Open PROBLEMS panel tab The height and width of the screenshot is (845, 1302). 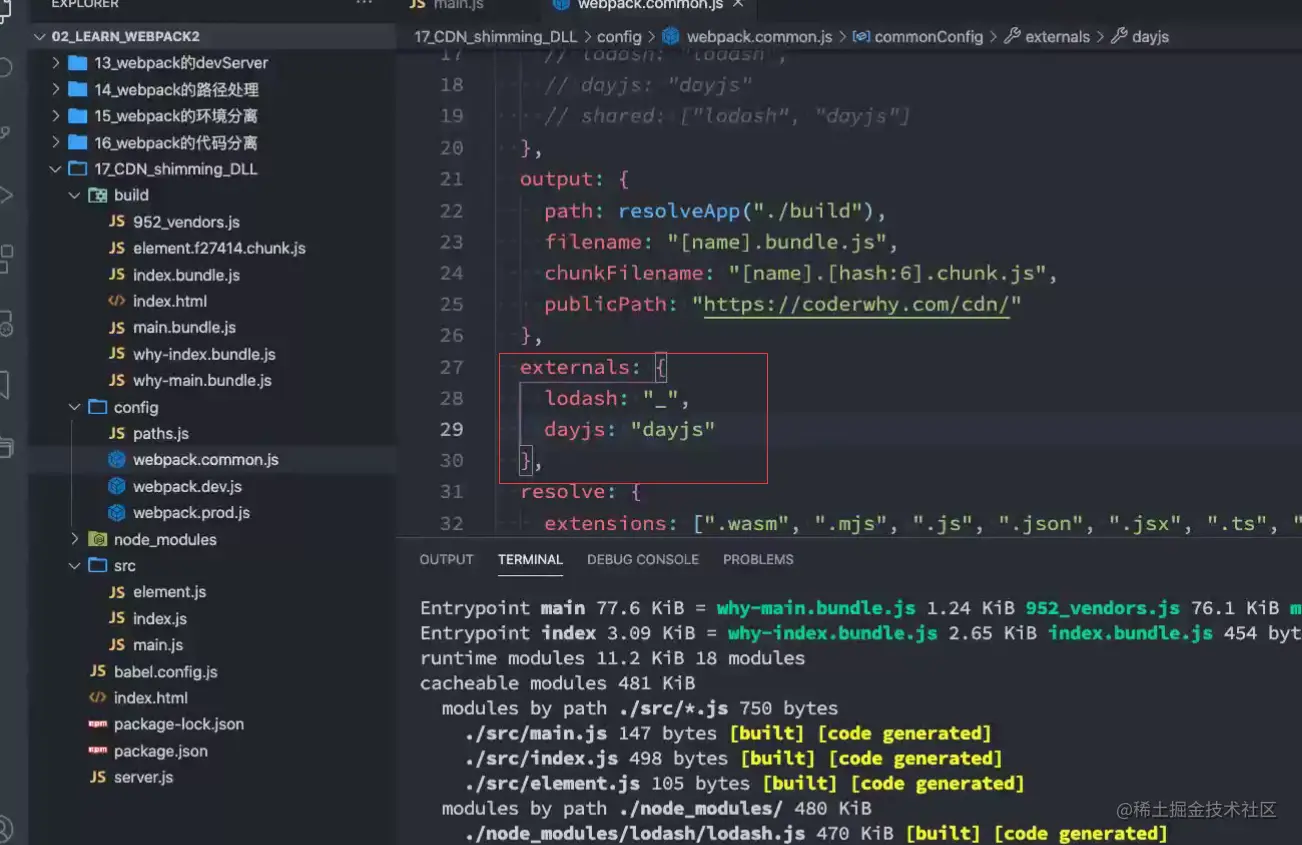(x=758, y=559)
